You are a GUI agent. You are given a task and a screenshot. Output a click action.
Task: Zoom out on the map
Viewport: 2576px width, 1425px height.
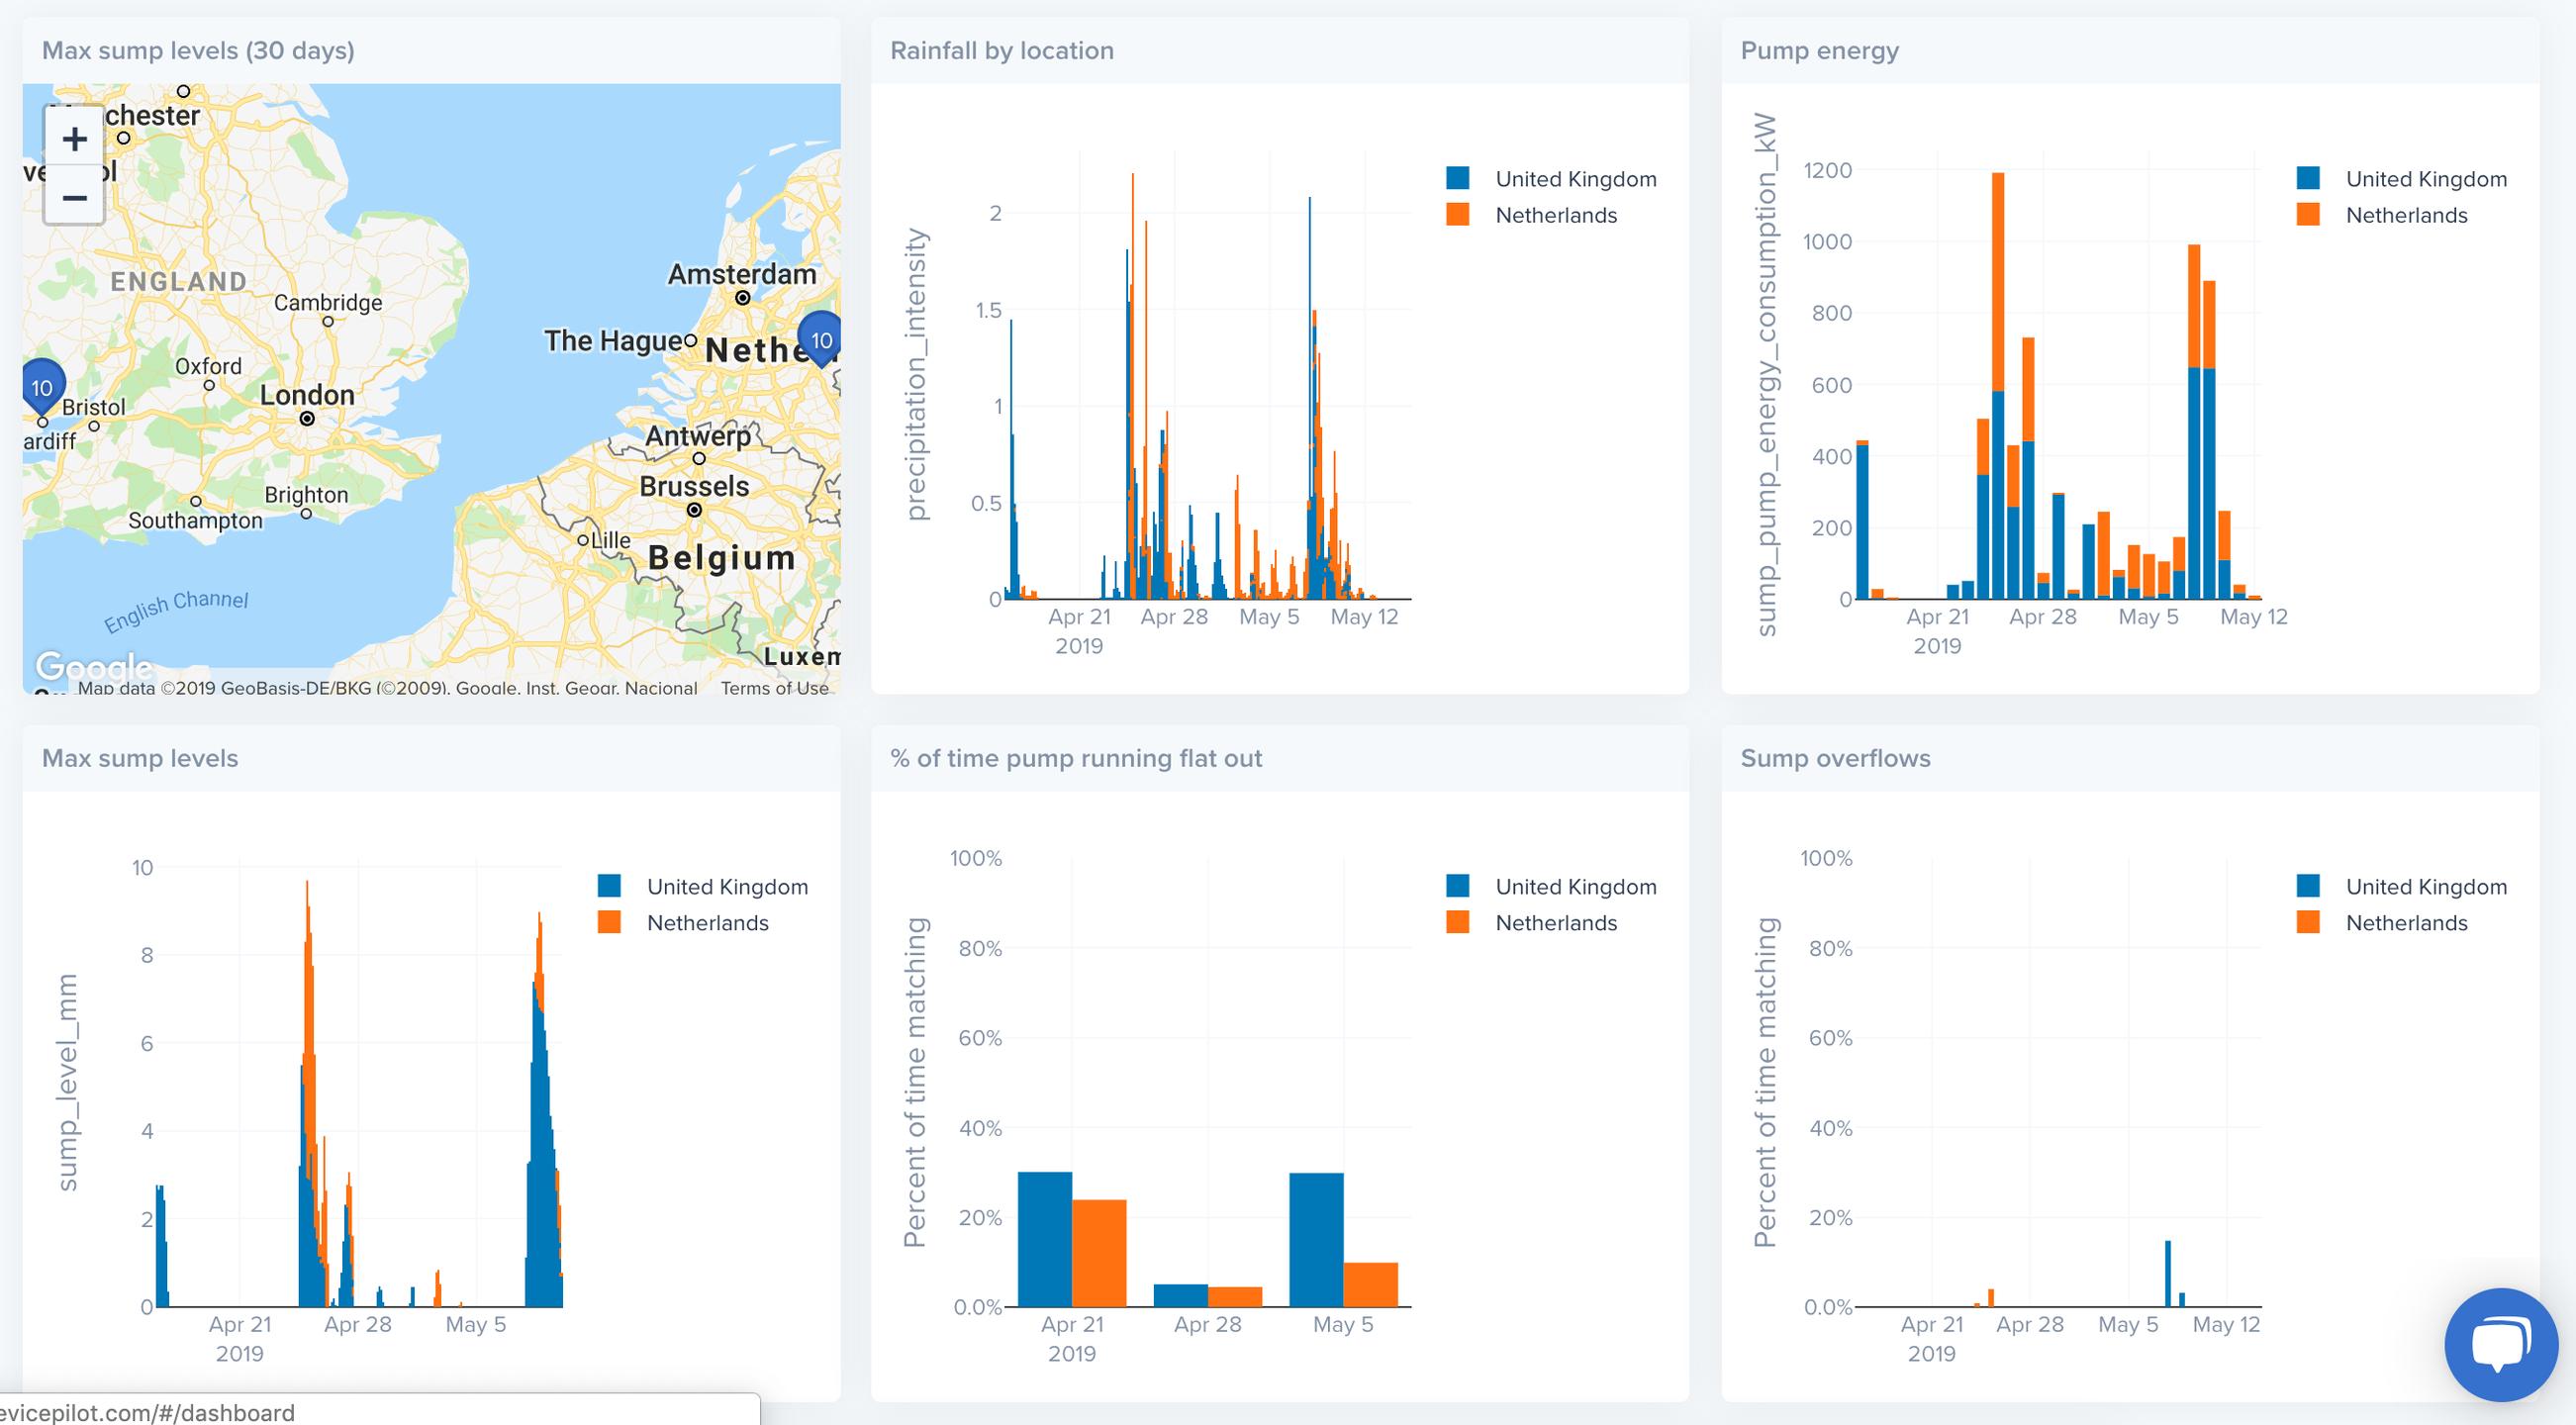[74, 197]
